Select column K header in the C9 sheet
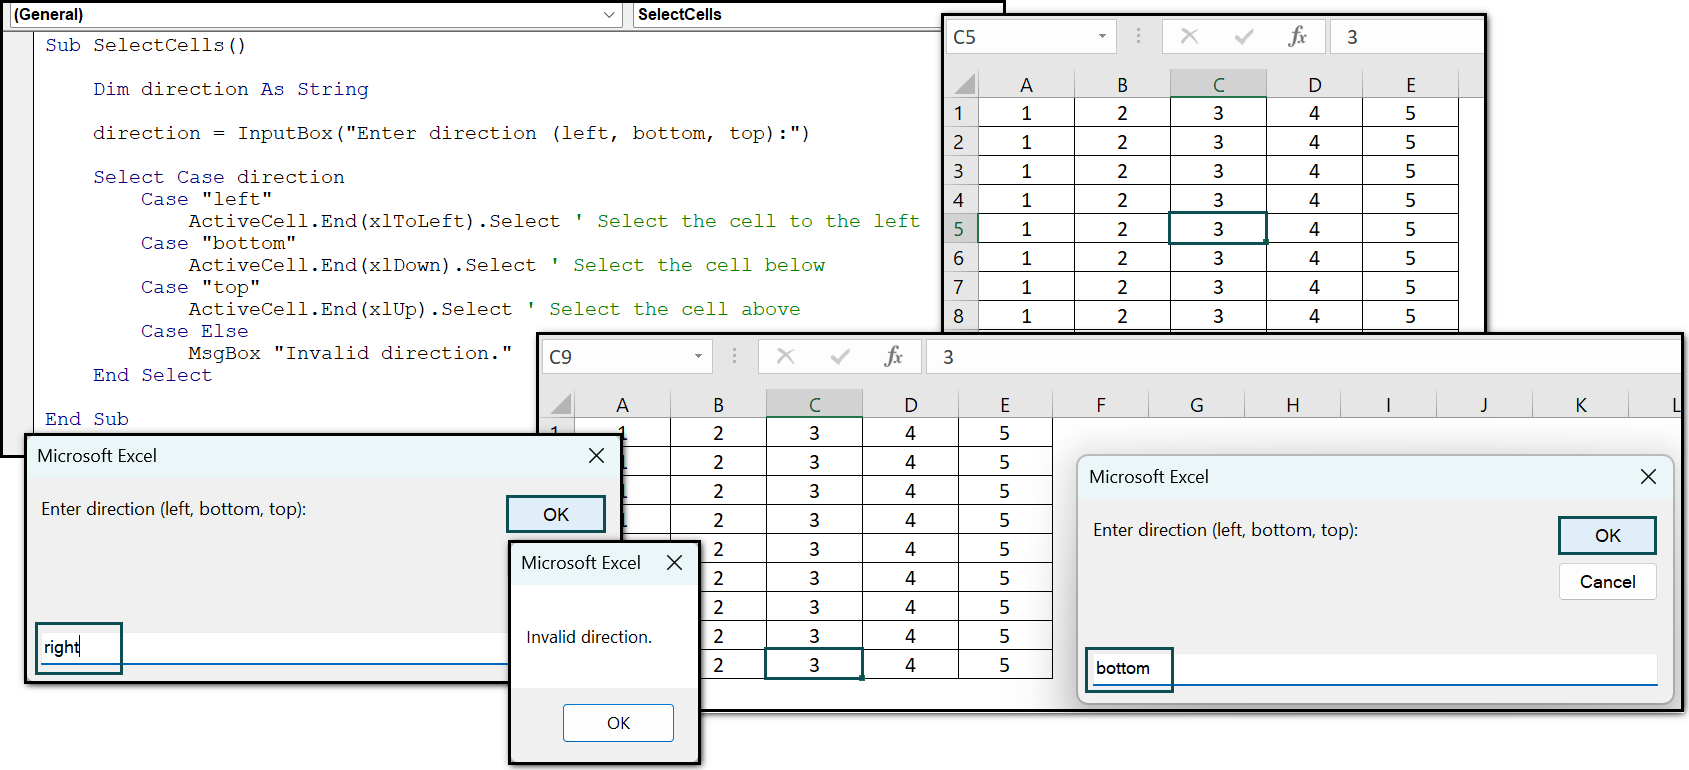The width and height of the screenshot is (1689, 770). click(x=1580, y=405)
